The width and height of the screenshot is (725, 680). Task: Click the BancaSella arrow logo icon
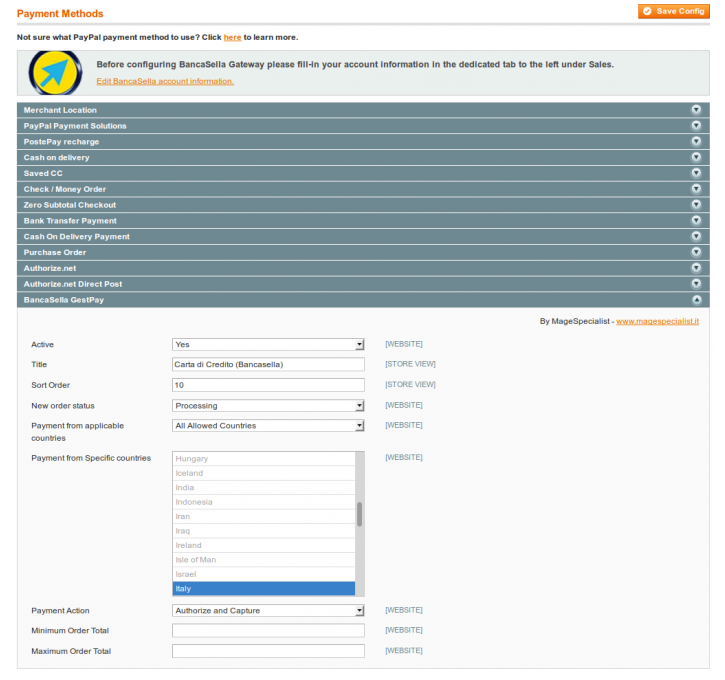coord(55,73)
